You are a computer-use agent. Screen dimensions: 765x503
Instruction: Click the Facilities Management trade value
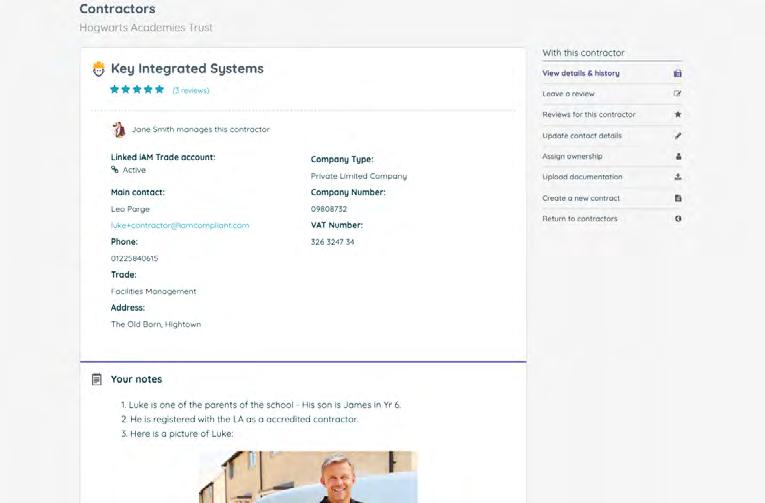coord(154,291)
